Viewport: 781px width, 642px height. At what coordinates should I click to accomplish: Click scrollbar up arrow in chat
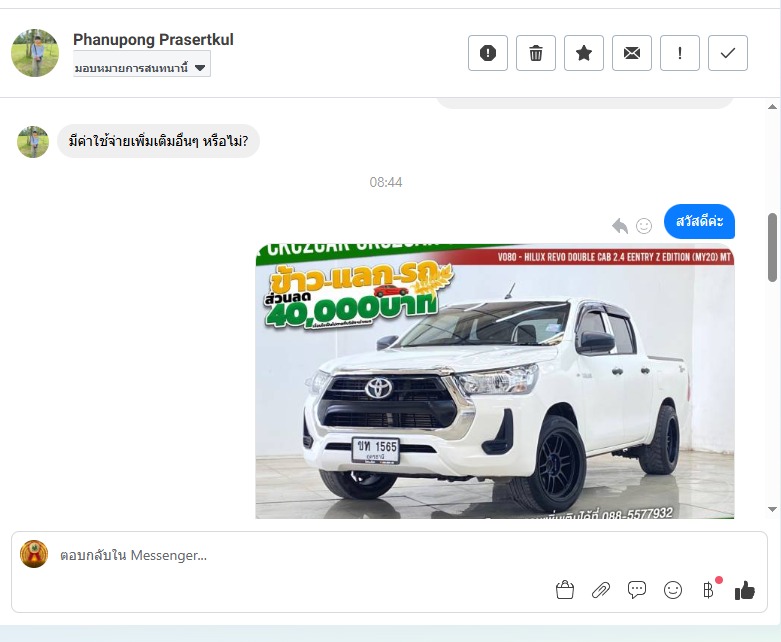tap(772, 107)
